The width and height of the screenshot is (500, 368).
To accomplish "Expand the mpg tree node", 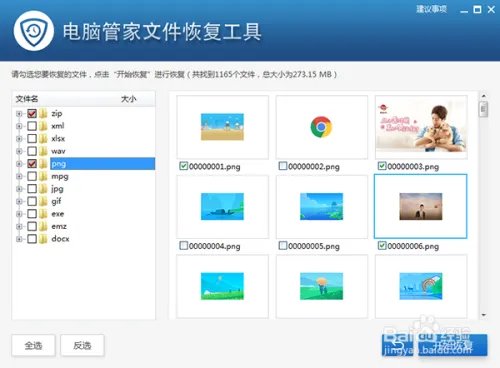I will [19, 176].
